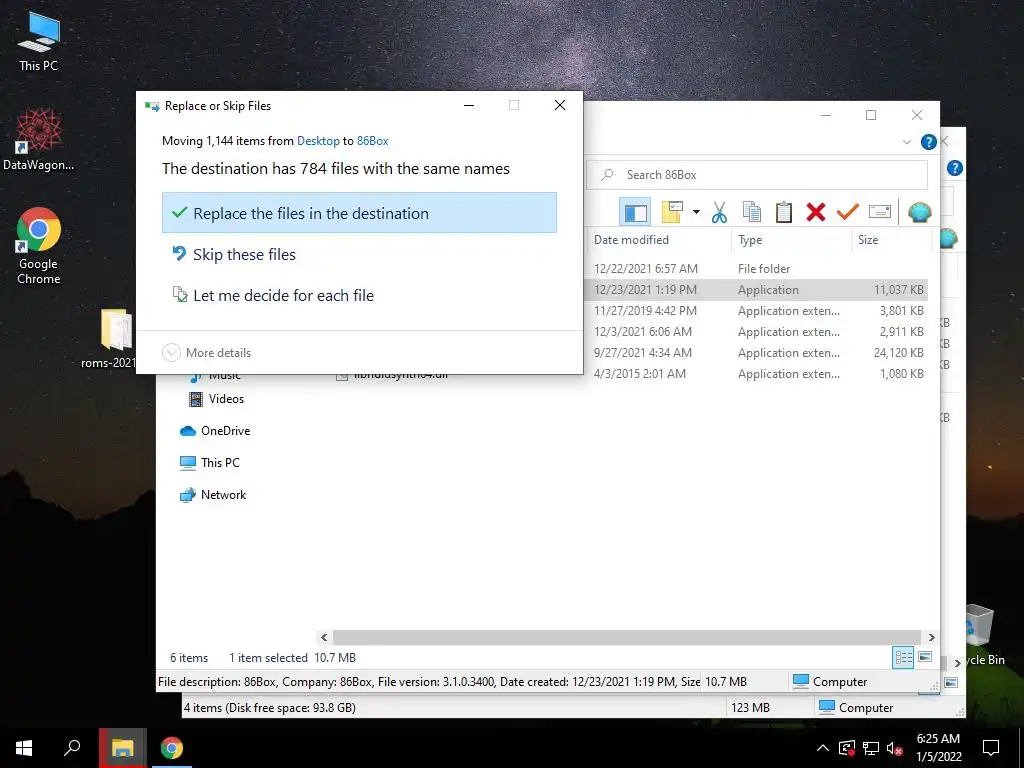Click the red X Delete icon
Viewport: 1024px width, 768px height.
[816, 212]
